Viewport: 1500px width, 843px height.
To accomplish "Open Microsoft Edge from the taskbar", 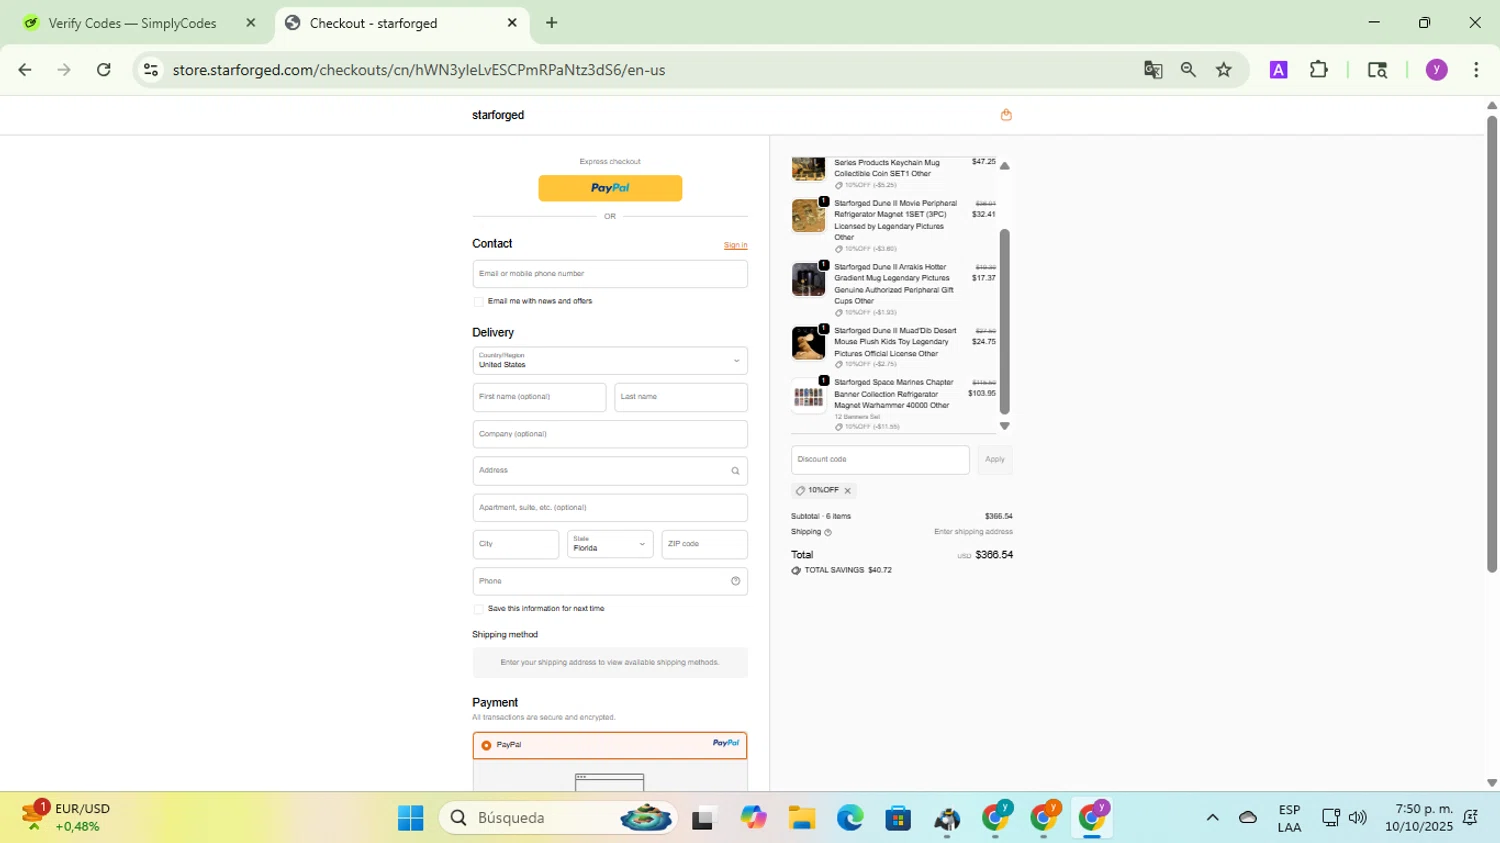I will [x=850, y=818].
